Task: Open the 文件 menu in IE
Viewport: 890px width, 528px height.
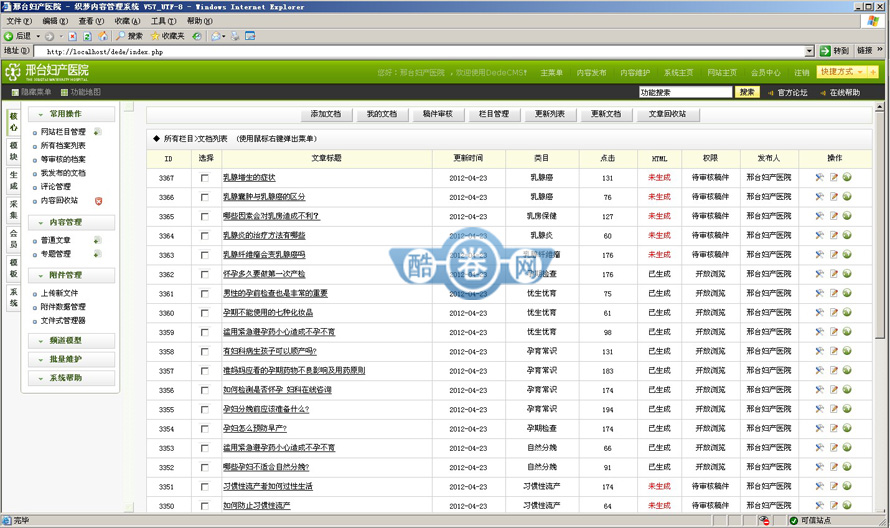Action: point(19,21)
